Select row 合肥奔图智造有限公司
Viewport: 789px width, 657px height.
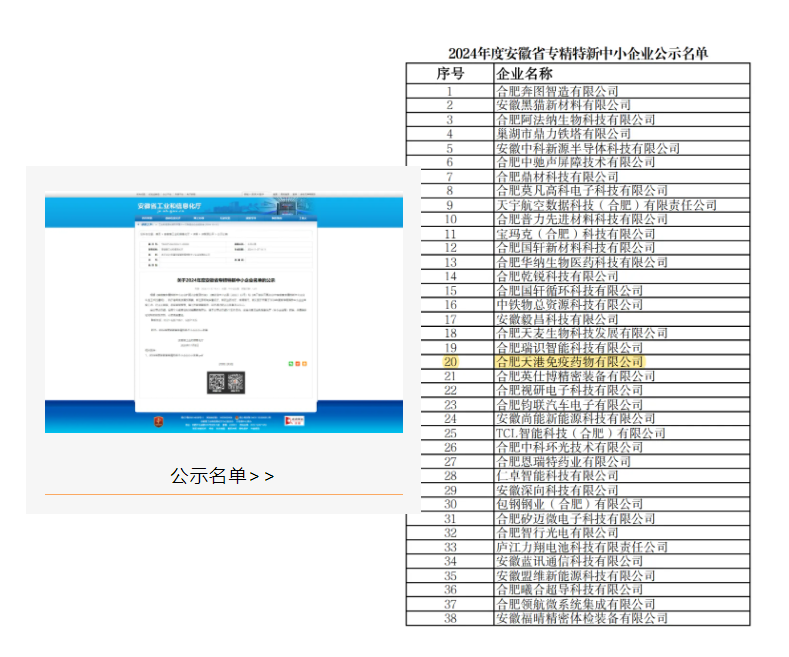click(578, 91)
